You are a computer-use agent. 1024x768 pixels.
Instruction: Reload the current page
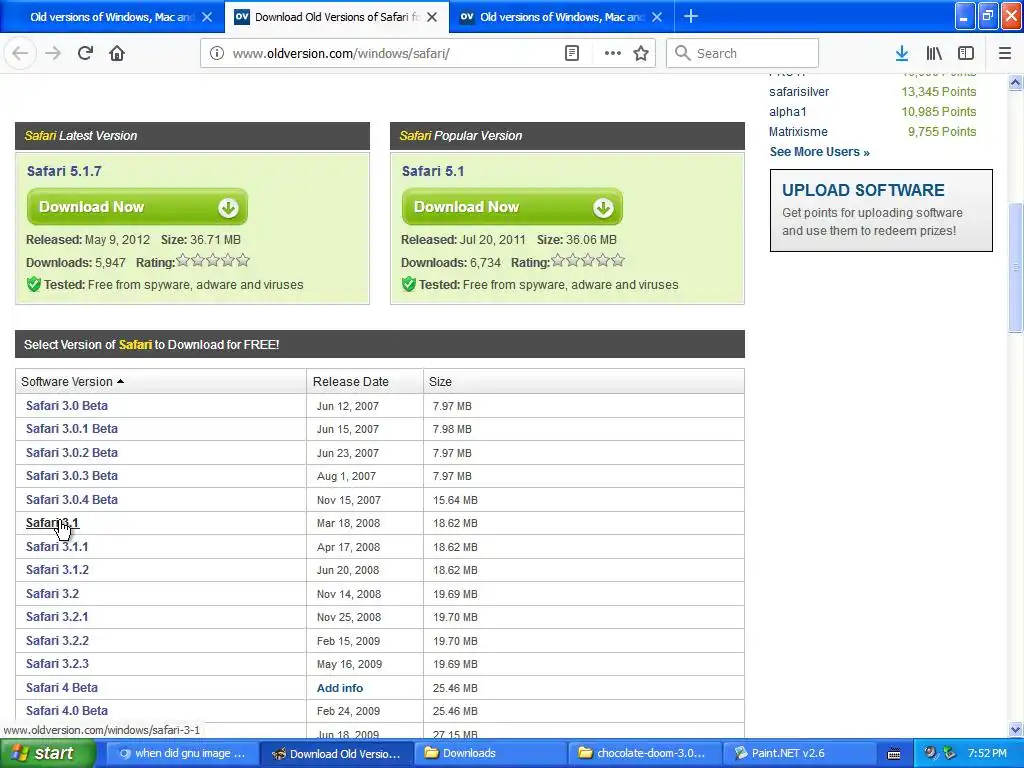tap(86, 53)
